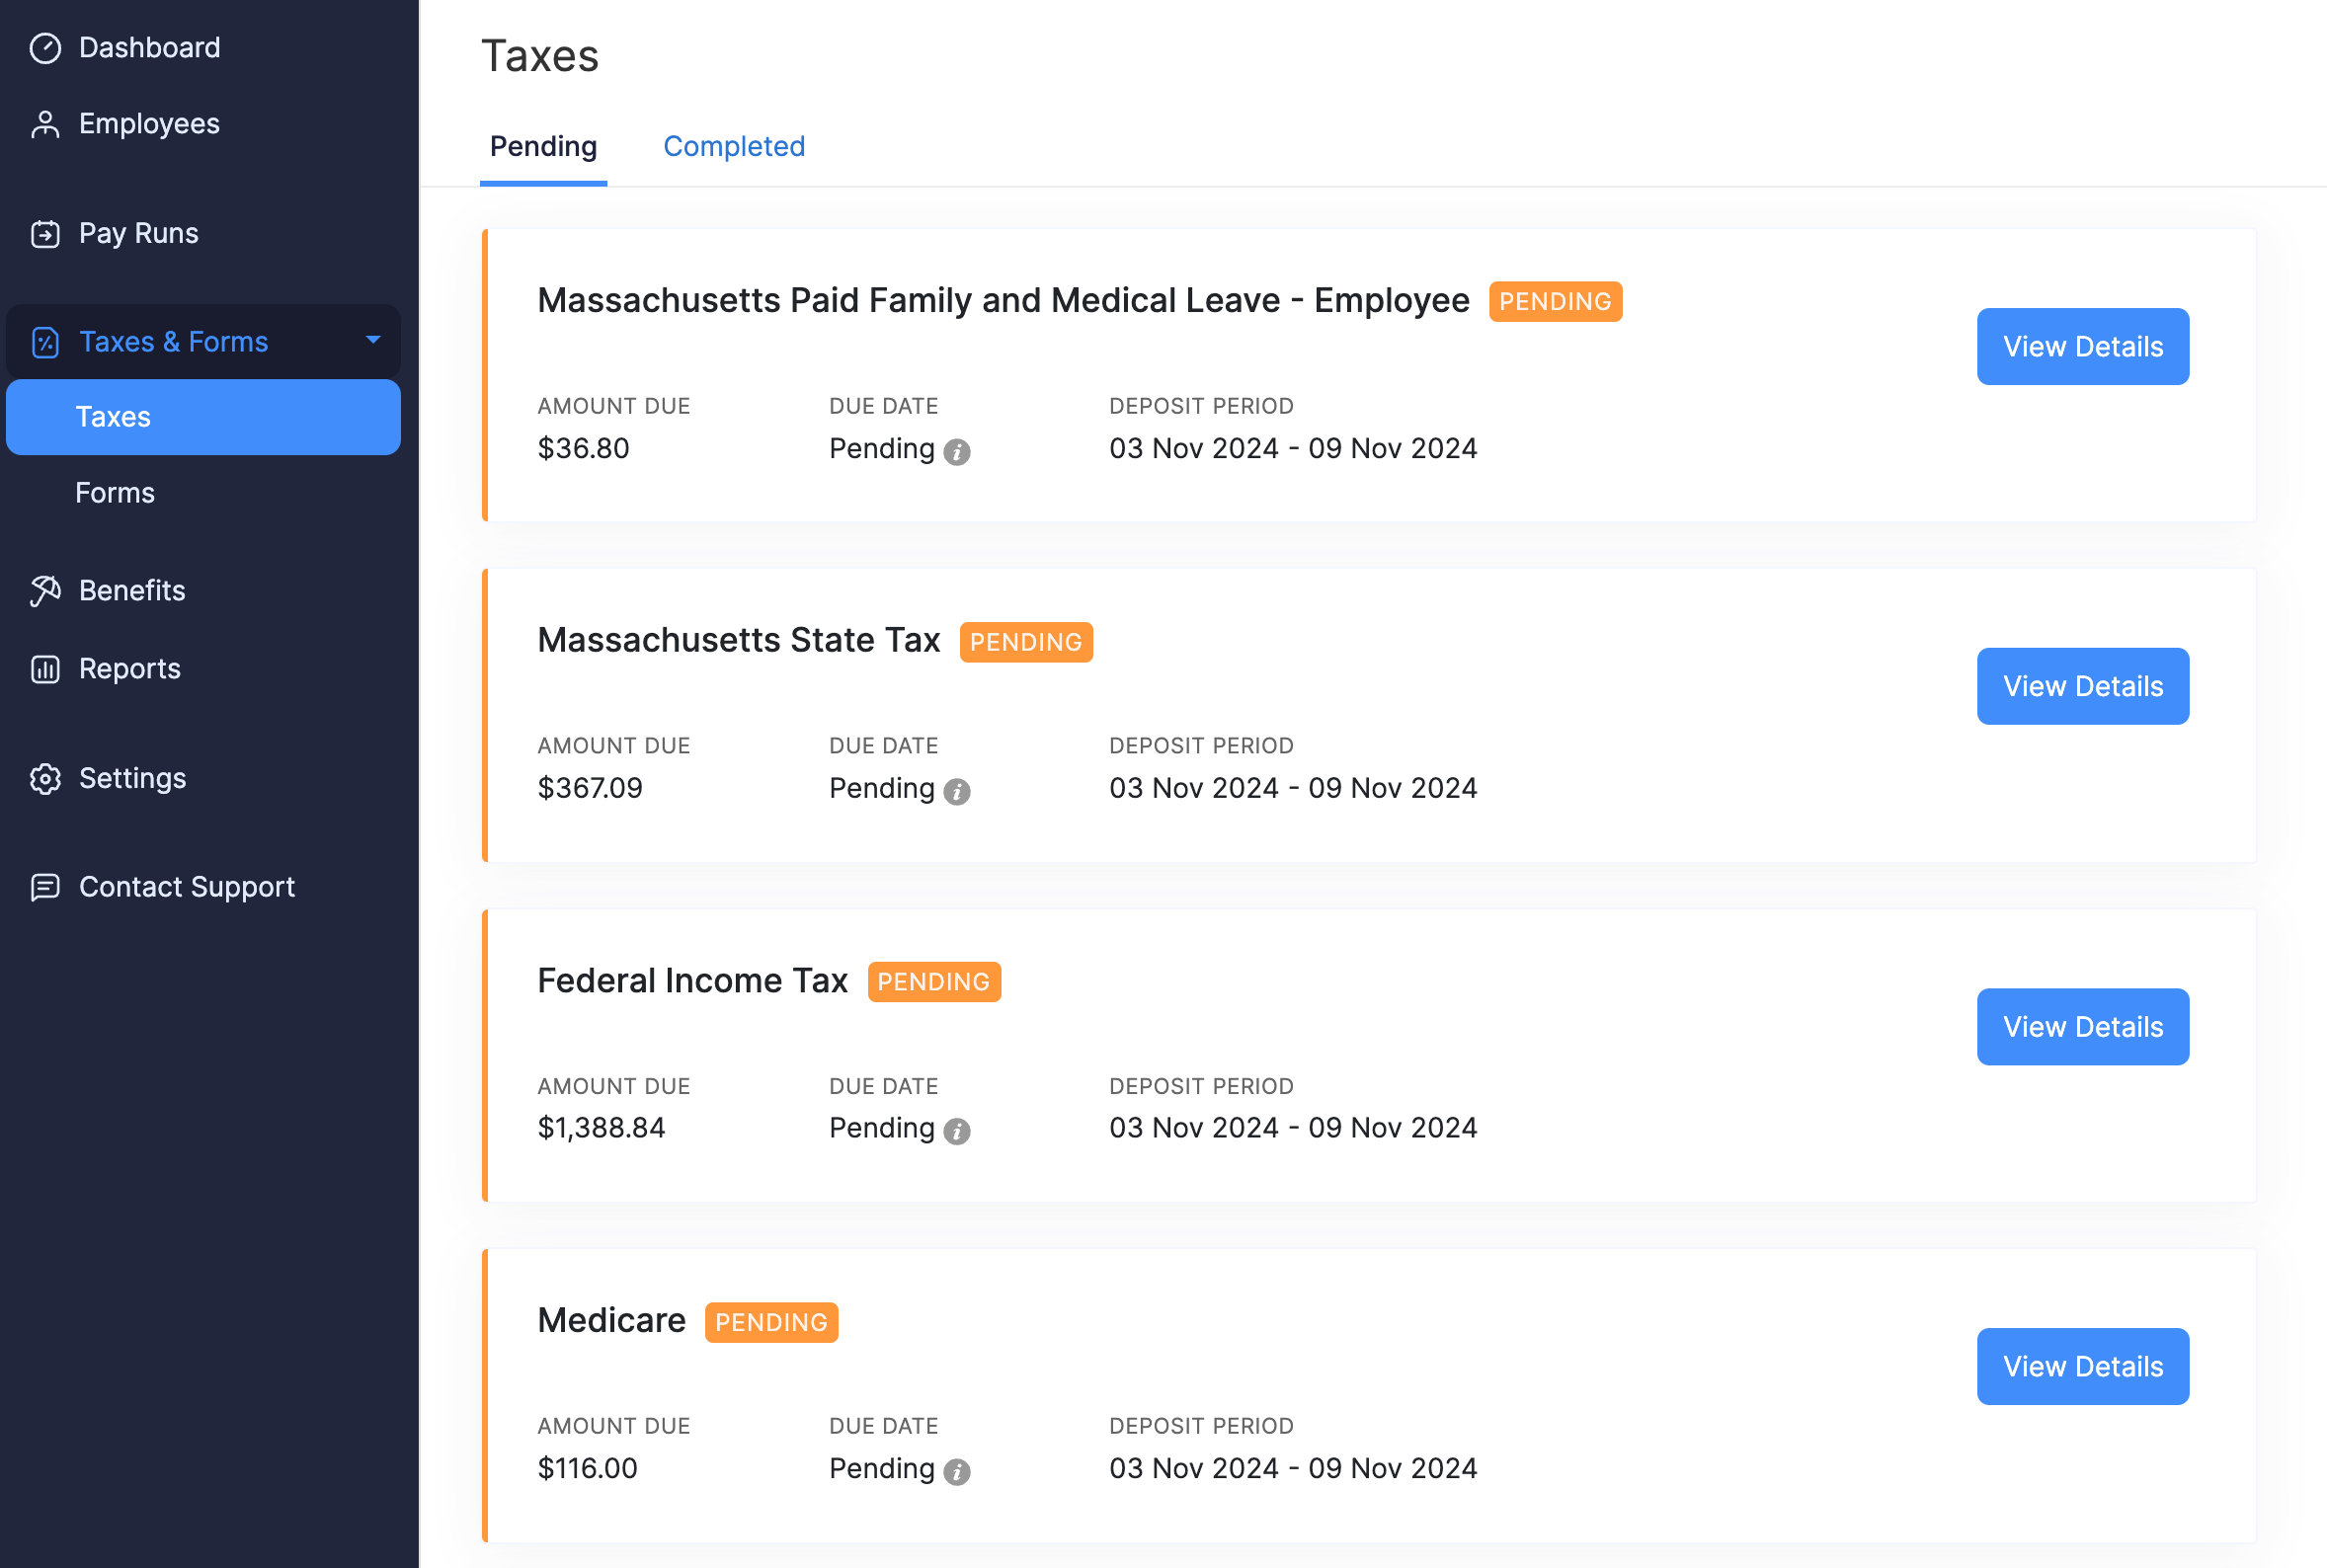Switch to the Completed tab

734,146
